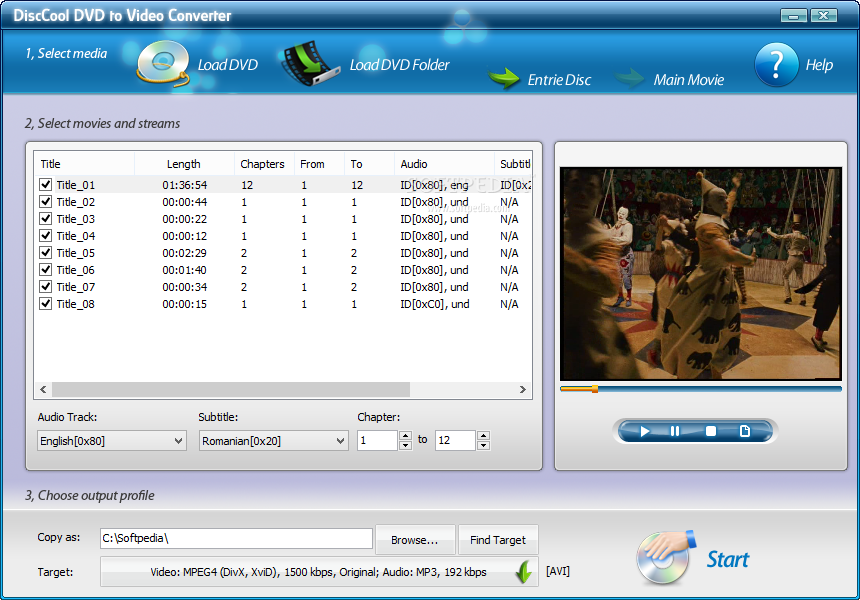This screenshot has width=860, height=600.
Task: Pause the preview video
Action: [675, 432]
